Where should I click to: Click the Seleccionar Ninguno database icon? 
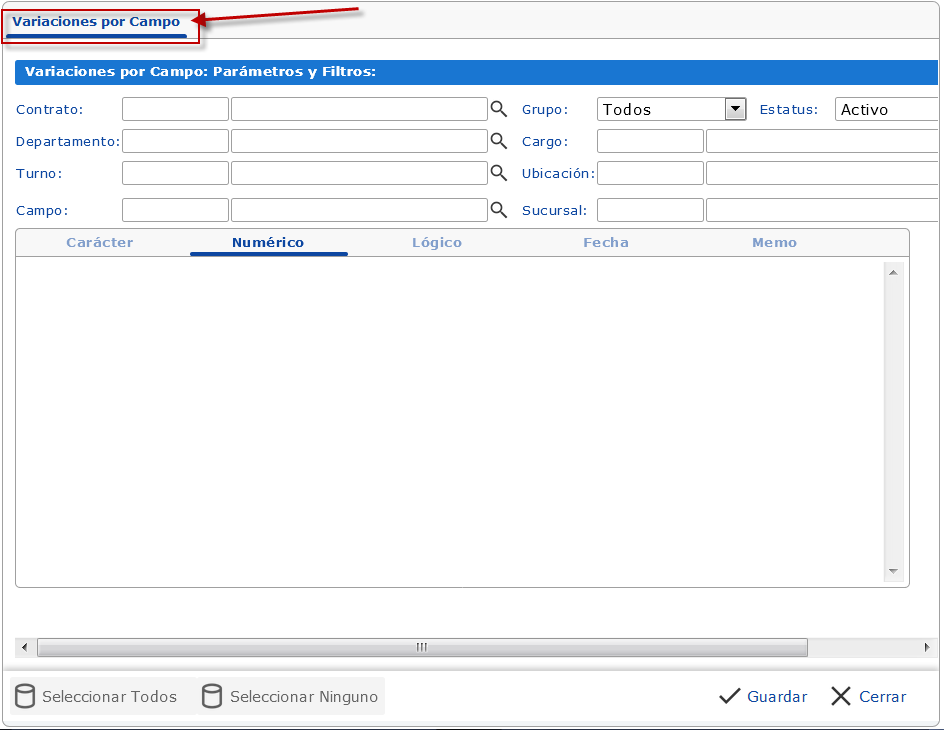(211, 697)
